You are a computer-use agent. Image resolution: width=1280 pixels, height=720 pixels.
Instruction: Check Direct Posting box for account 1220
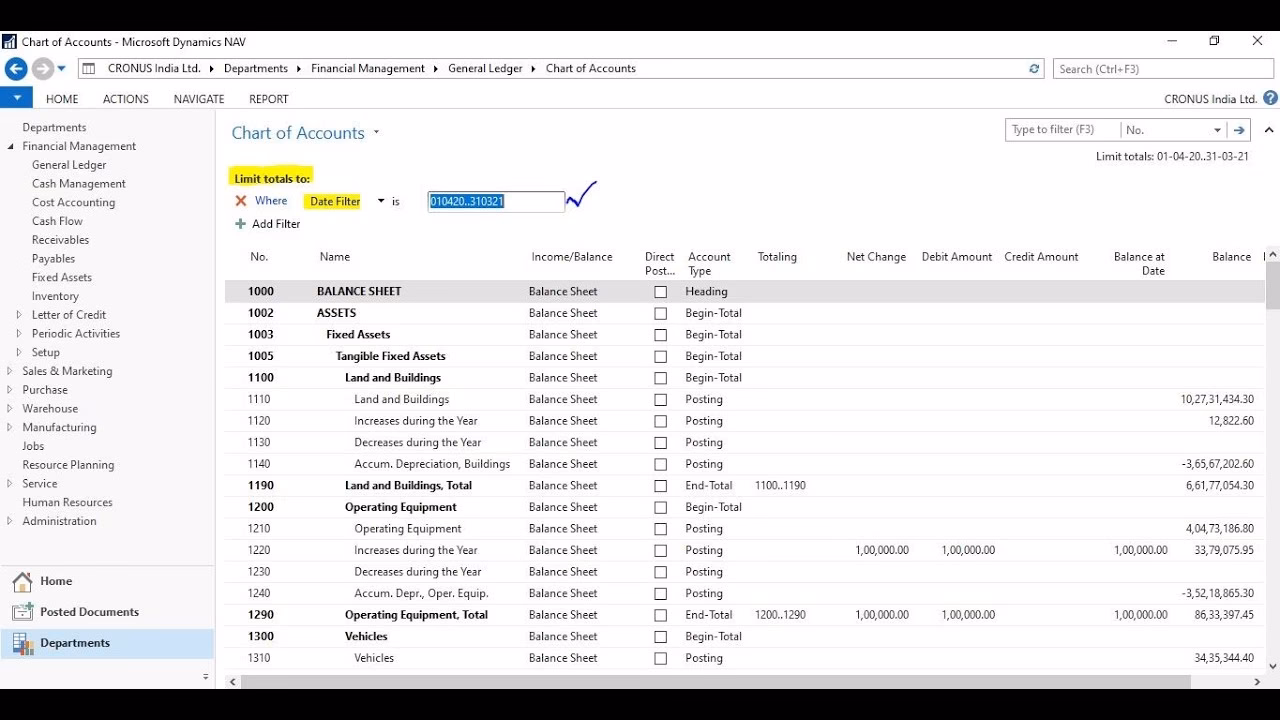tap(660, 550)
